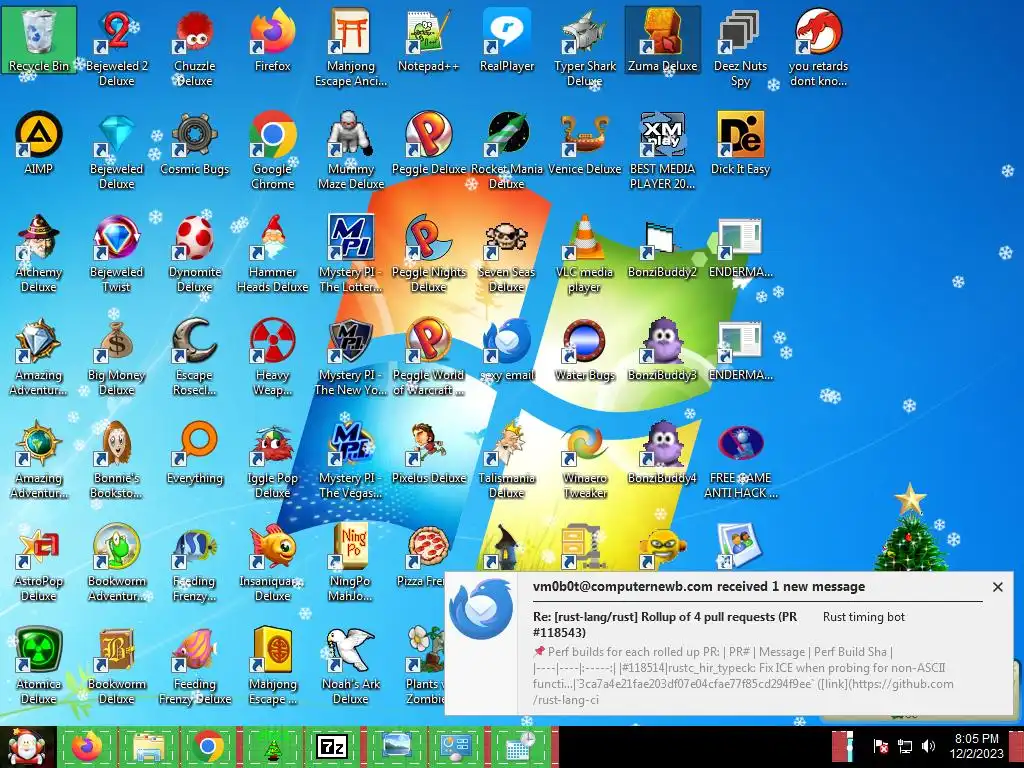The image size is (1024, 768).
Task: Select Pixelus Deluxe desktop icon
Action: click(428, 453)
